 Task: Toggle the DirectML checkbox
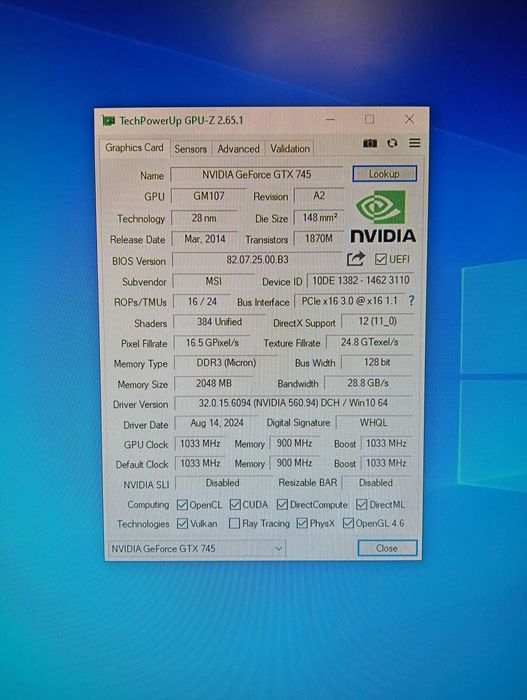(361, 504)
